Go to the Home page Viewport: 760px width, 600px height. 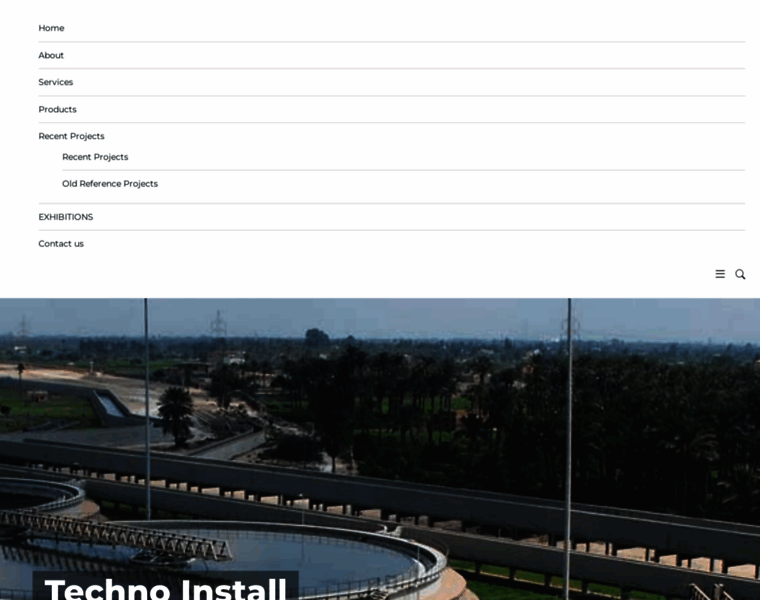[x=51, y=28]
